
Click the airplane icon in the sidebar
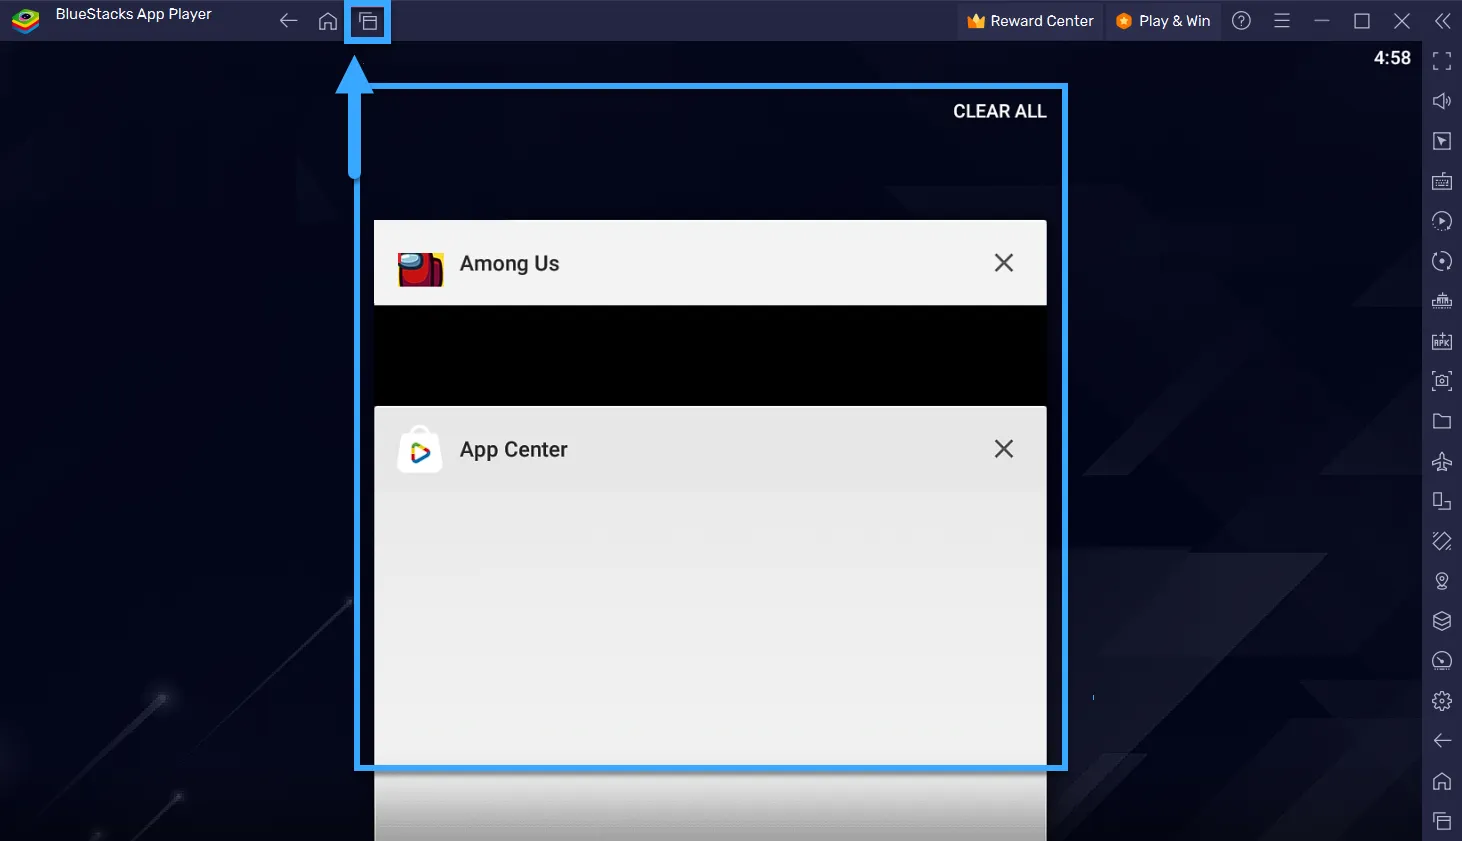(x=1442, y=461)
